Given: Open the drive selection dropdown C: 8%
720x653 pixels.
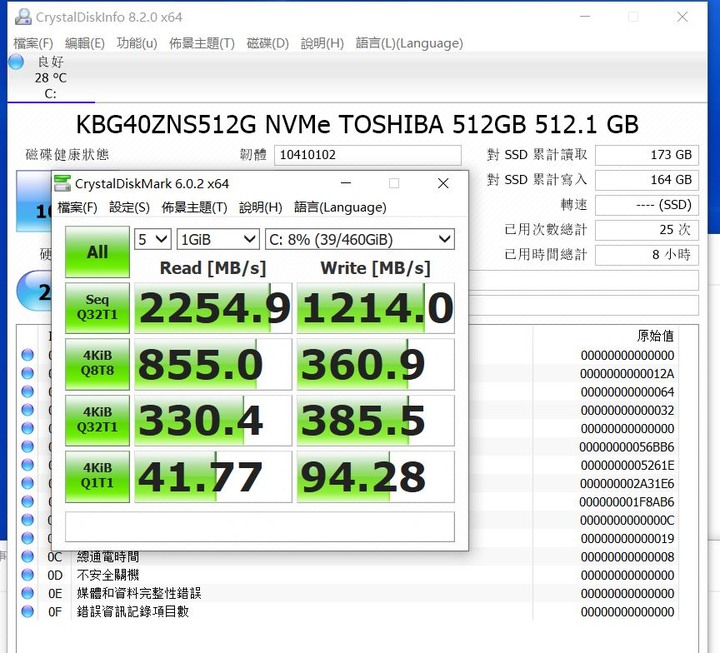Looking at the screenshot, I should point(360,239).
